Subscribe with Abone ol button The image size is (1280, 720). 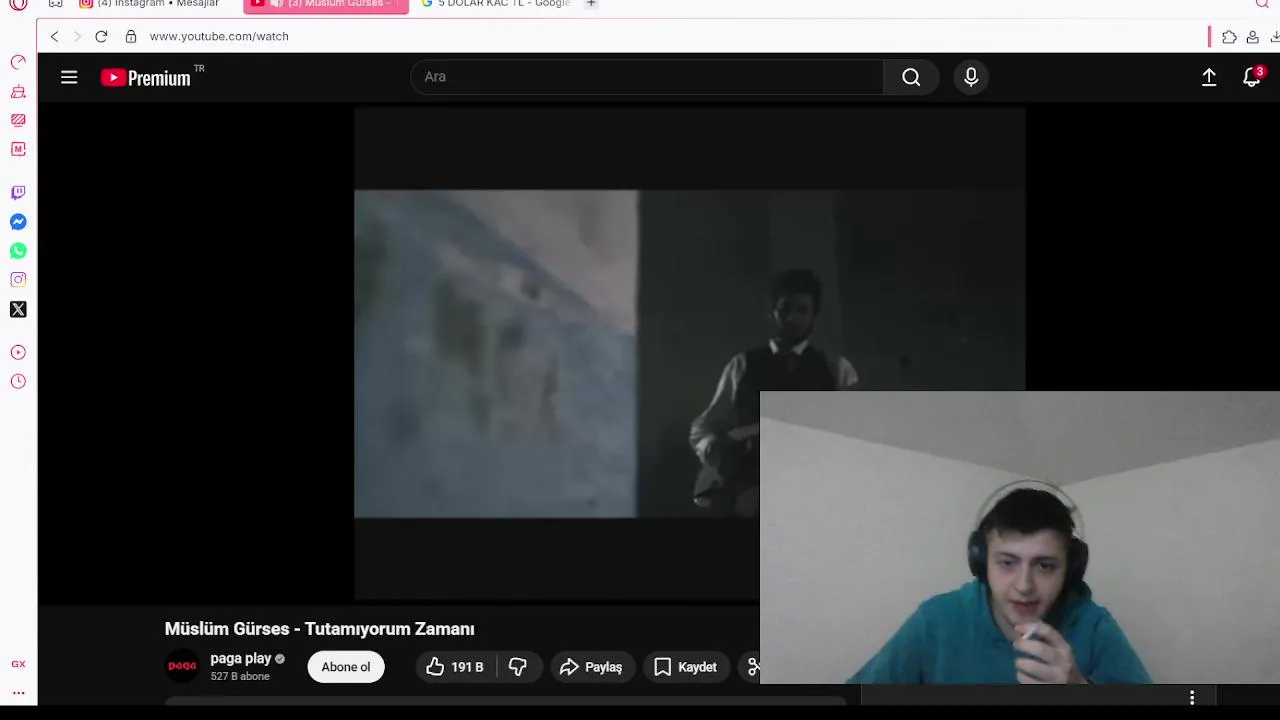tap(346, 667)
